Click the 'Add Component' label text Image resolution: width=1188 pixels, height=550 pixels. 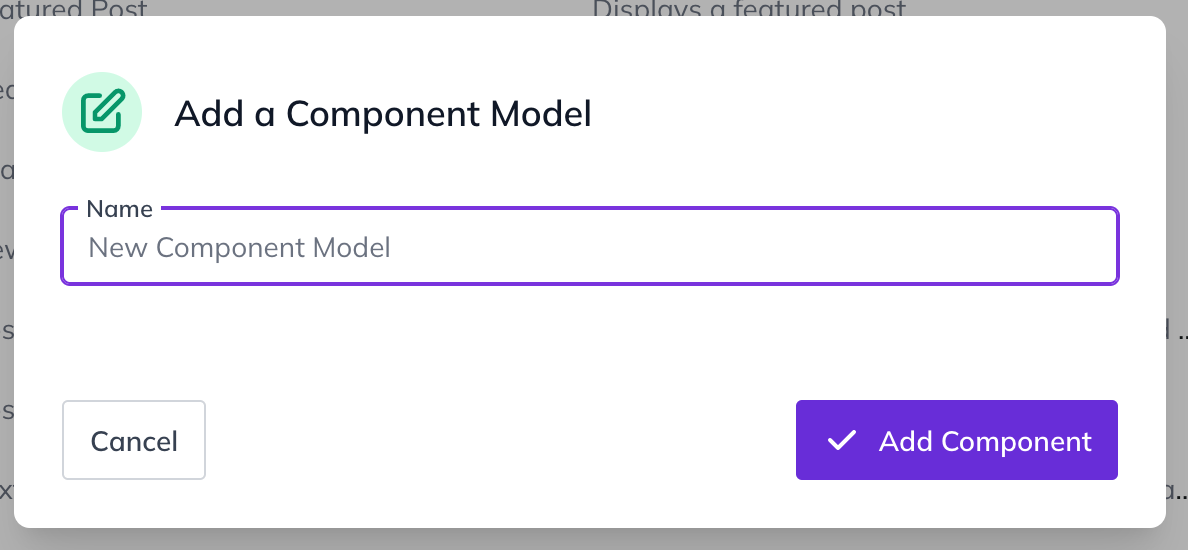coord(985,441)
